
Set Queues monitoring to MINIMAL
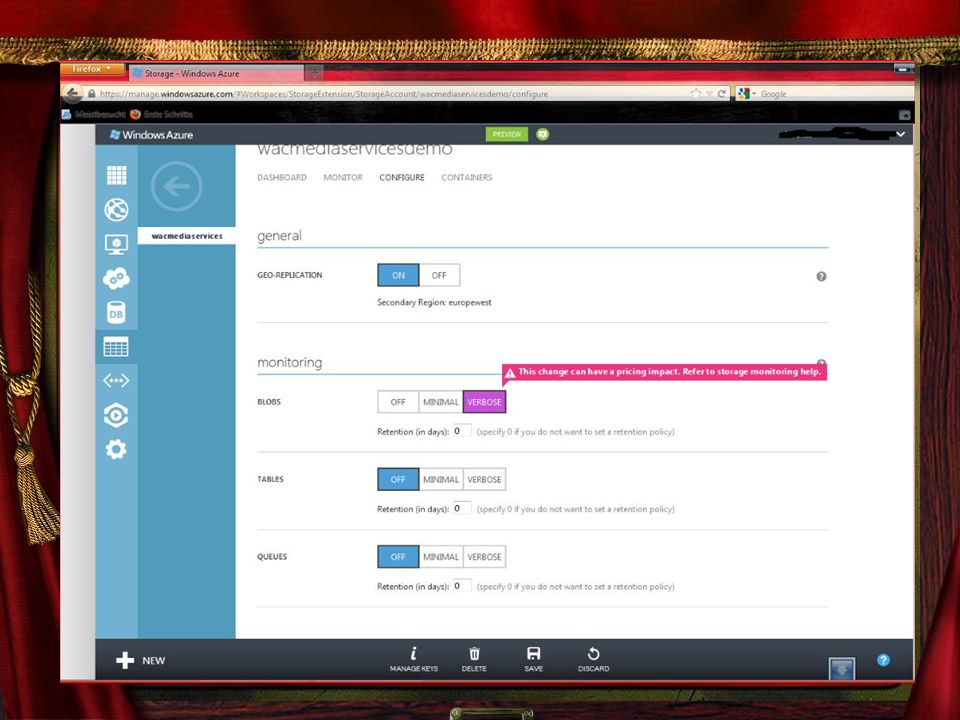pos(441,557)
